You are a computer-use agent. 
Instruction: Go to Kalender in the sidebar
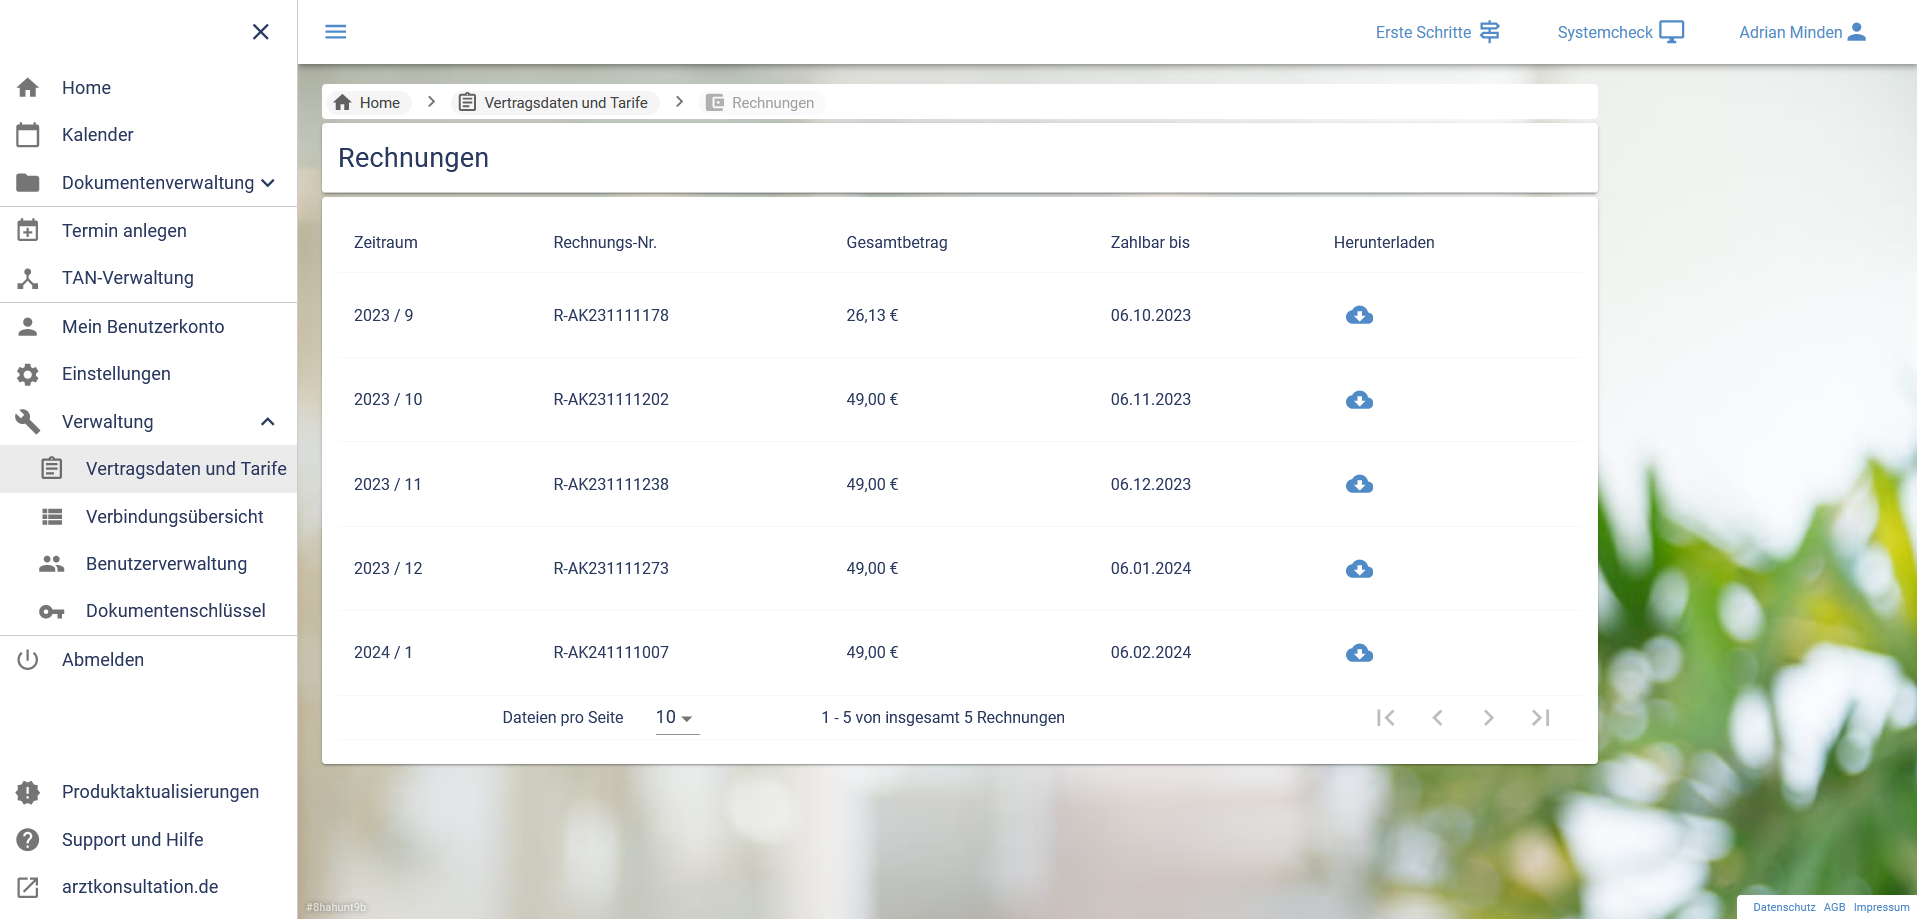pyautogui.click(x=97, y=135)
